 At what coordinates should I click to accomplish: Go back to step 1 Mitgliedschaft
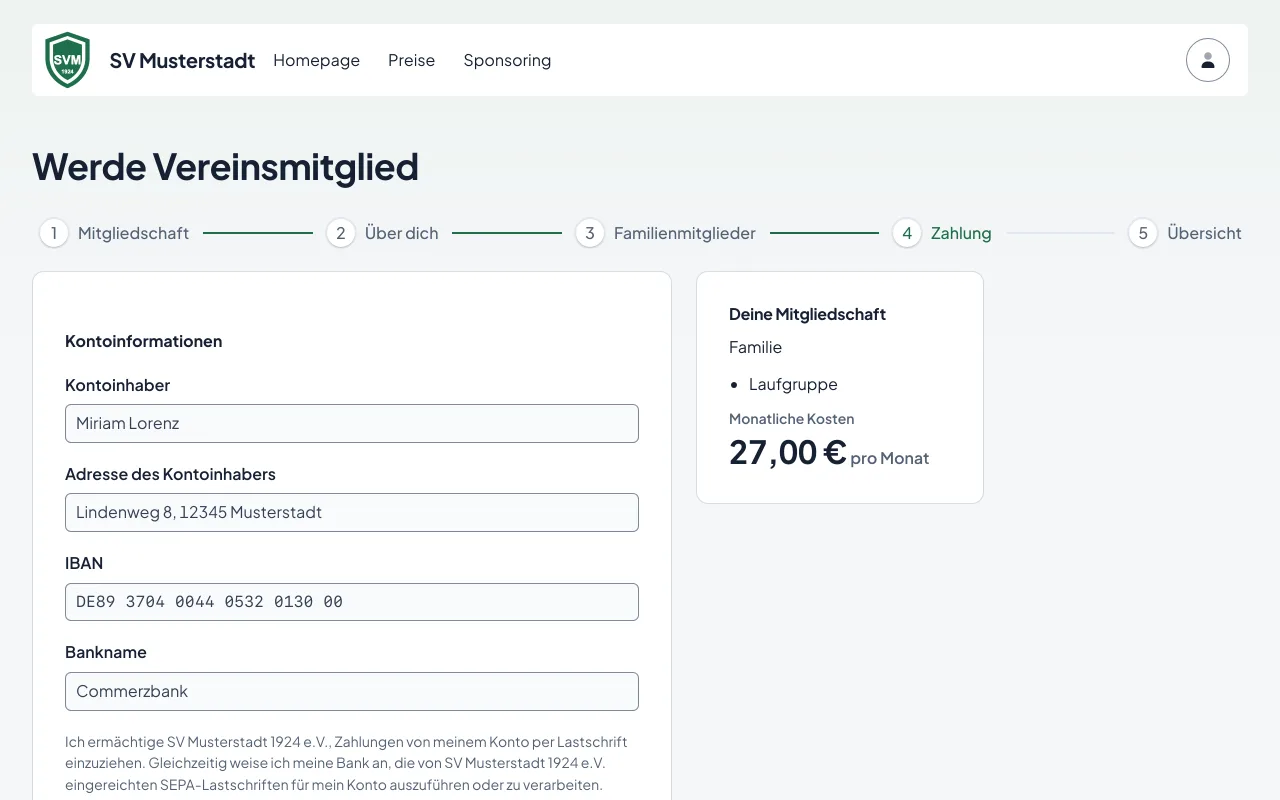(x=115, y=233)
